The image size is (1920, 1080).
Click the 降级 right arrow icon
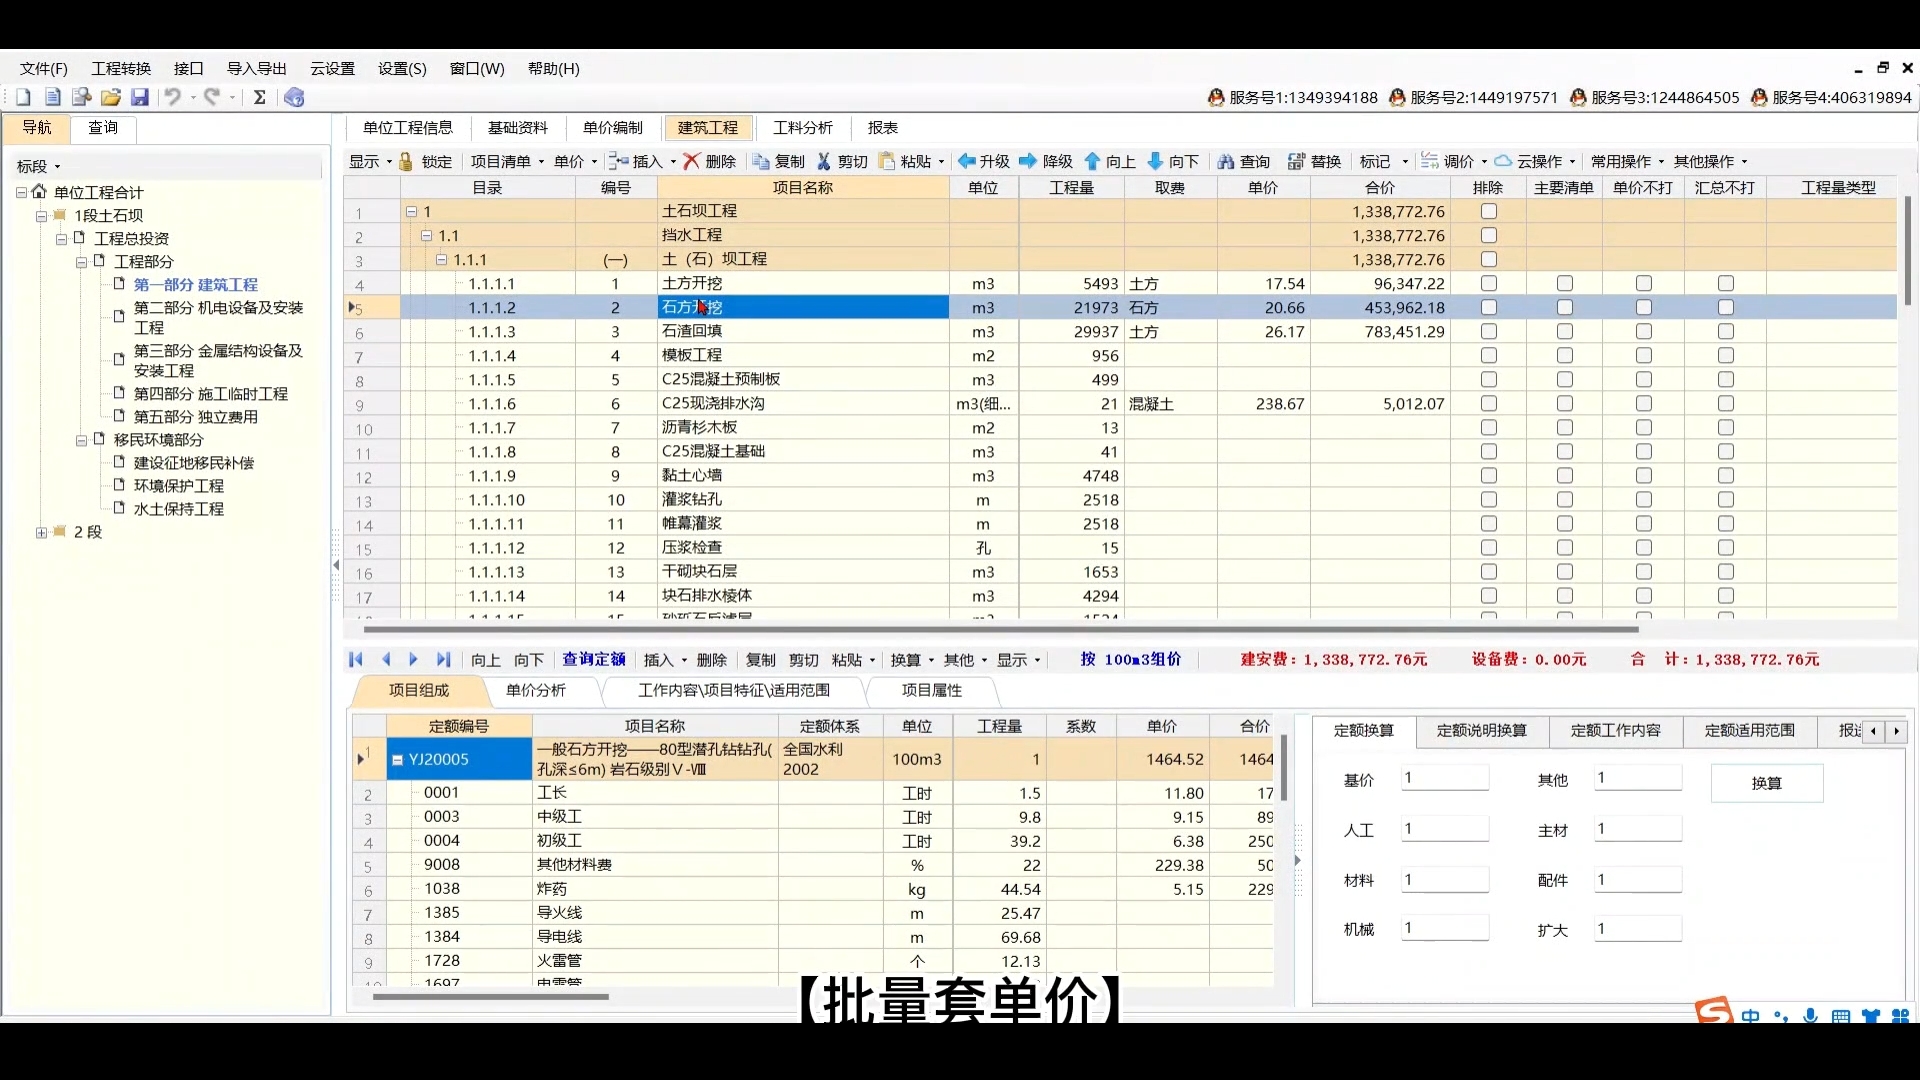pyautogui.click(x=1028, y=161)
